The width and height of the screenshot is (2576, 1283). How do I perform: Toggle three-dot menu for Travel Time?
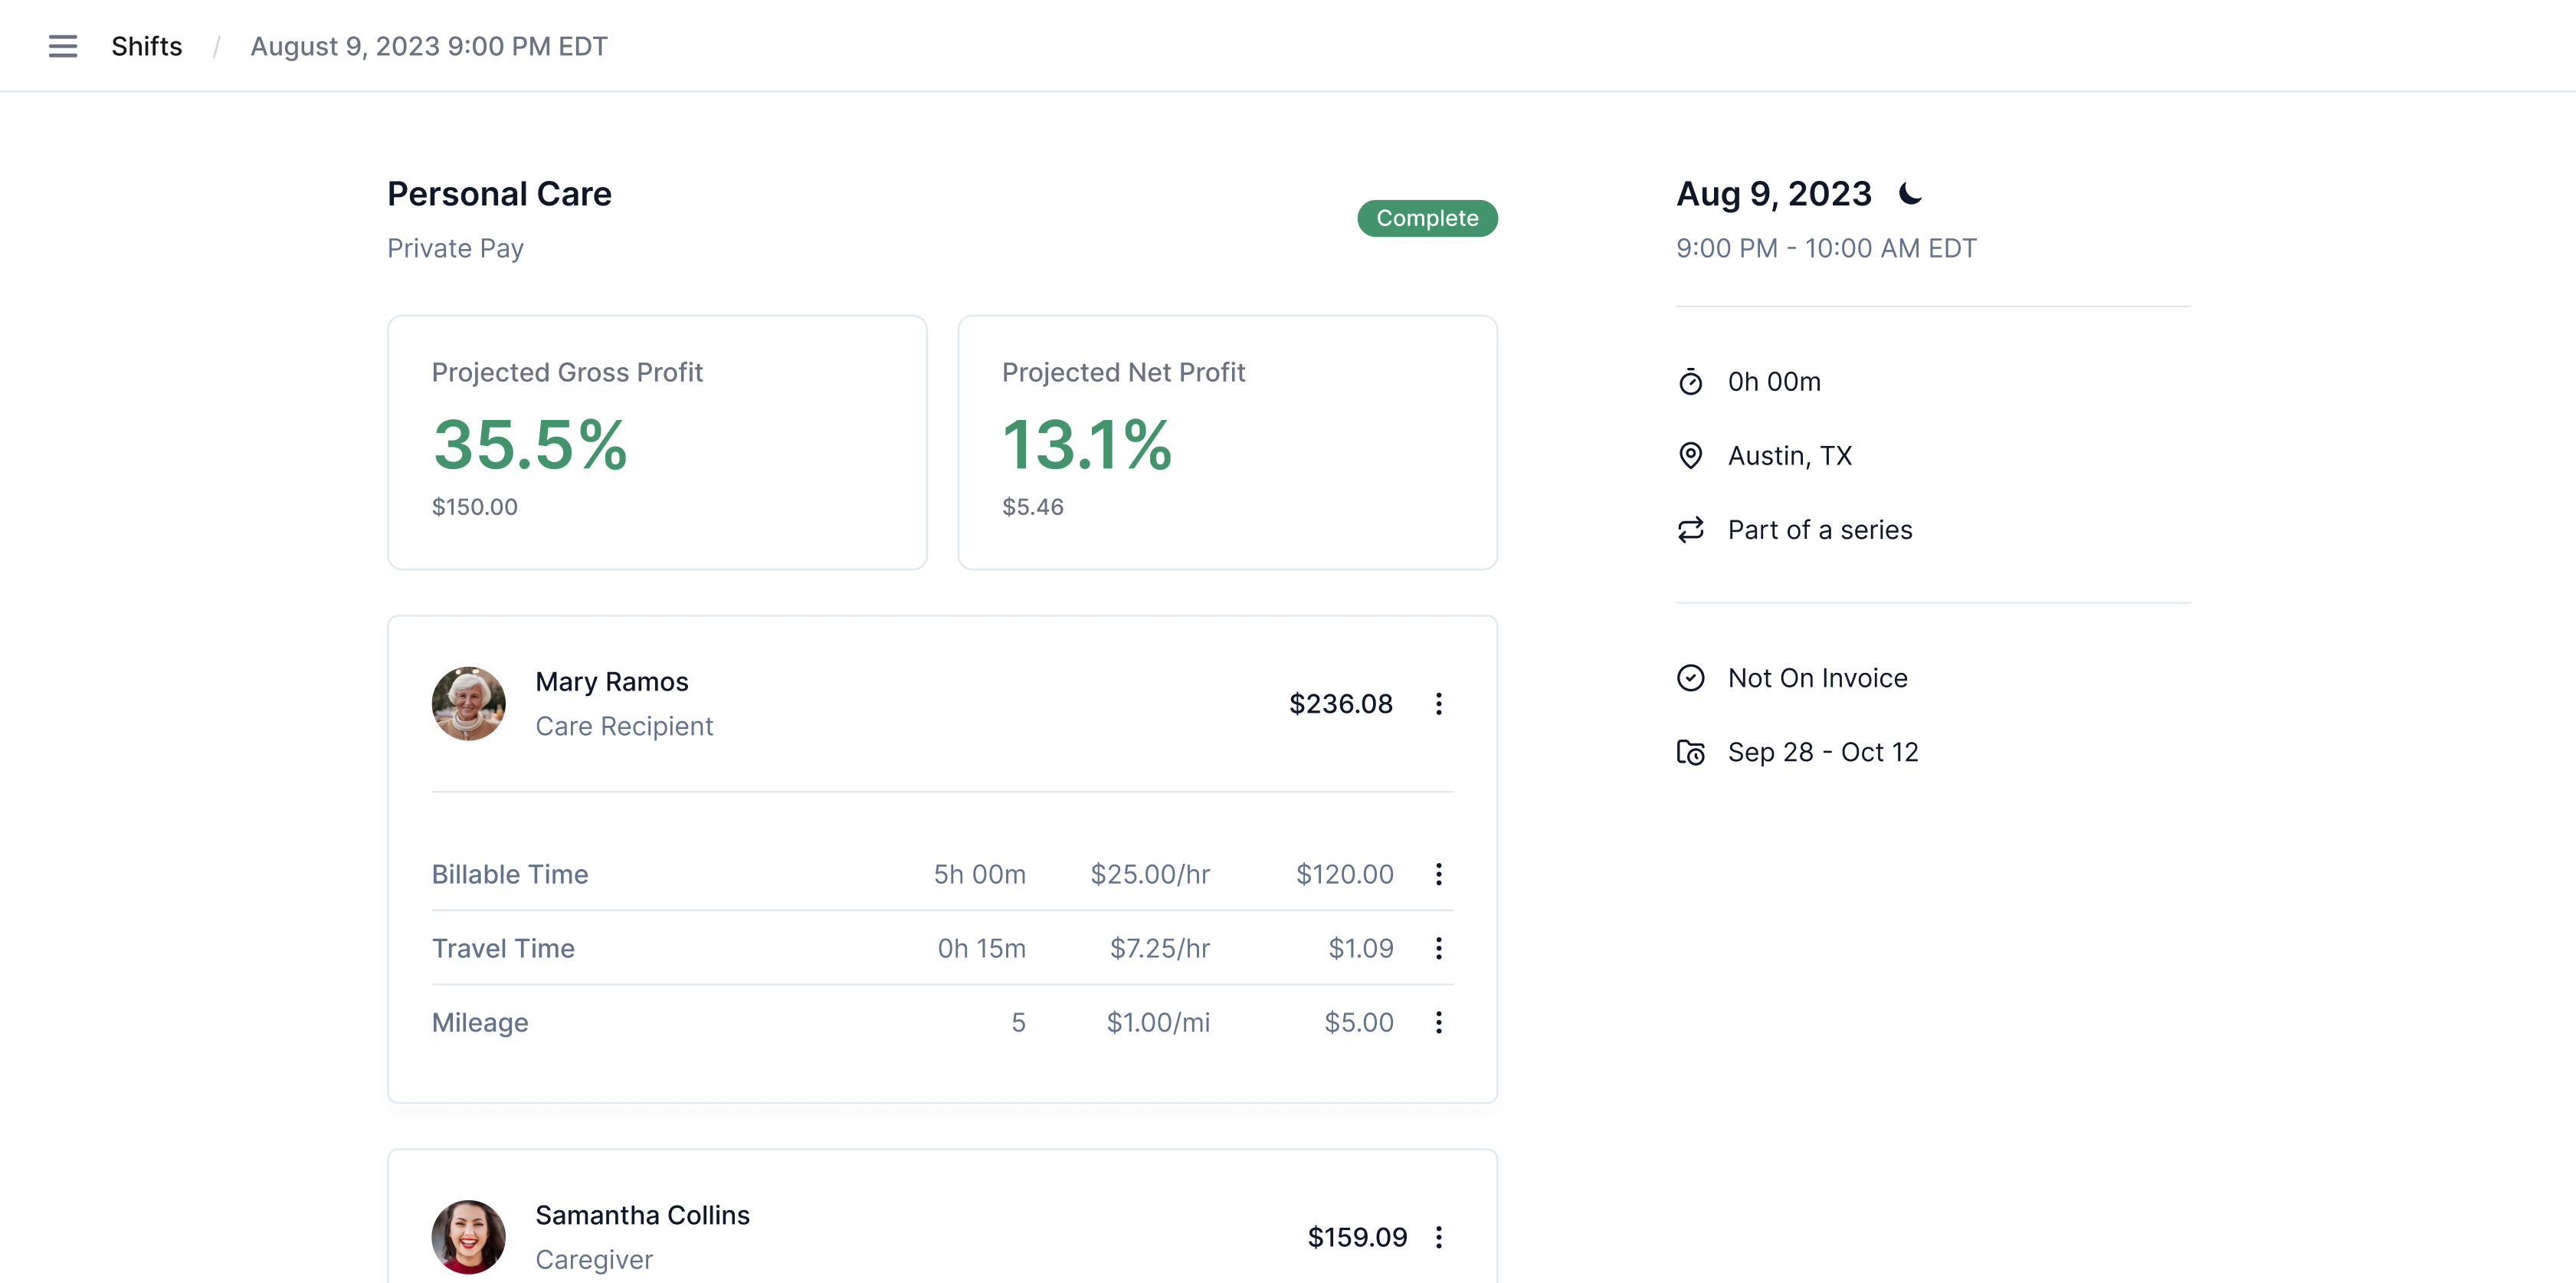click(1440, 948)
